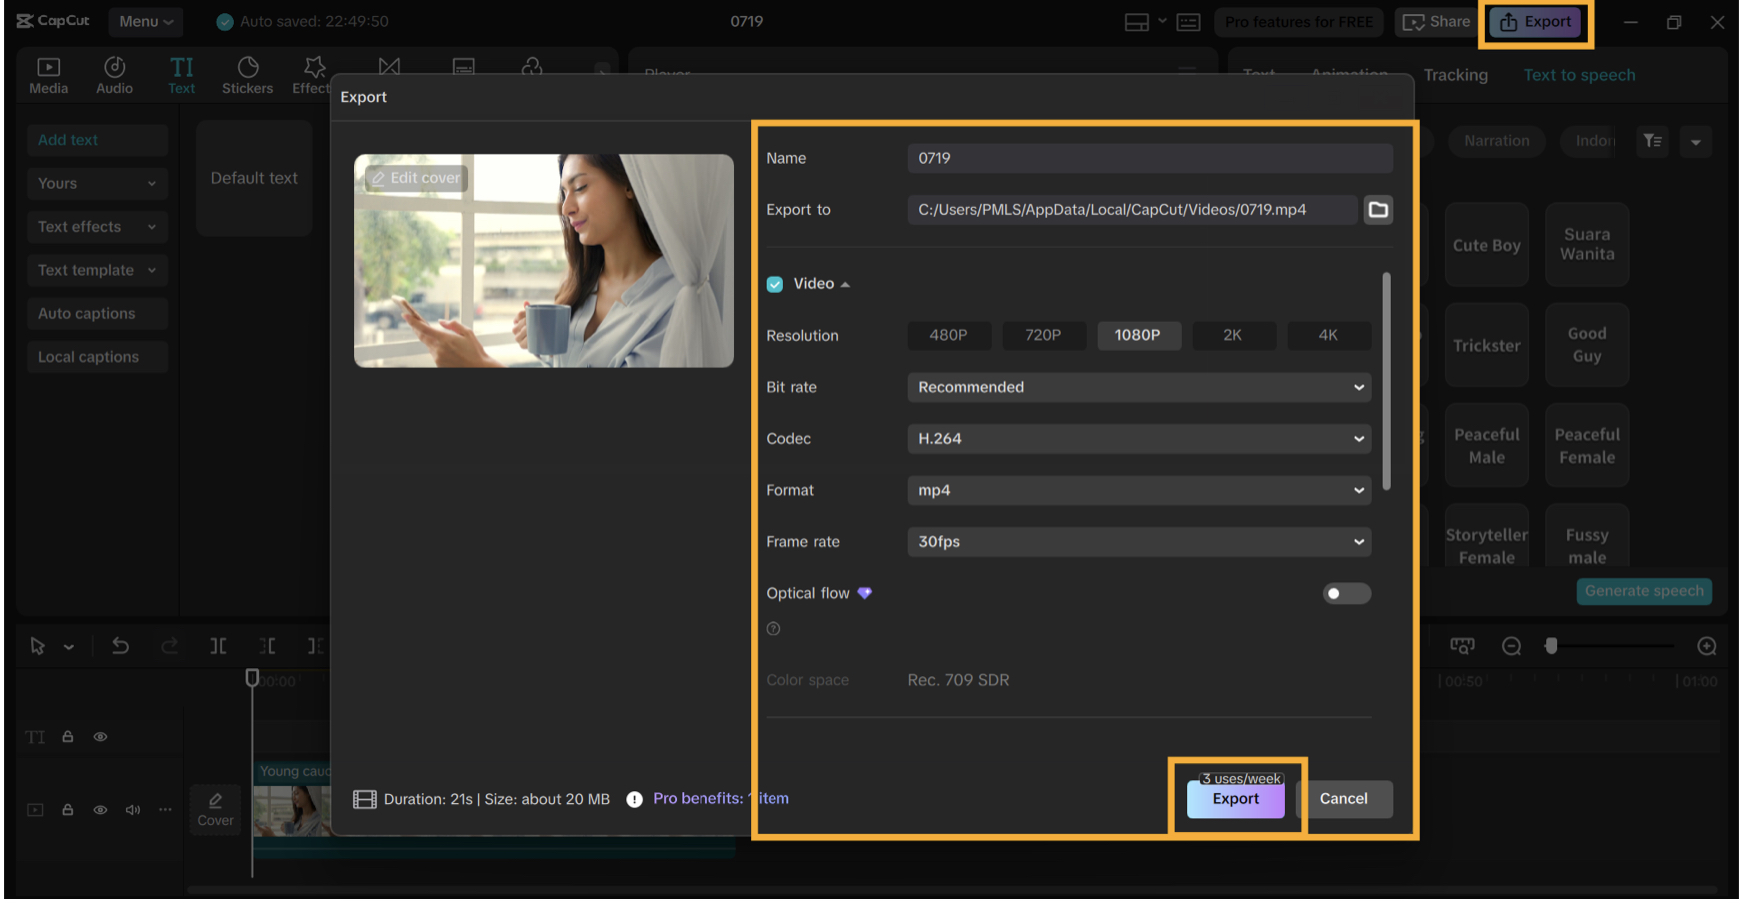Open the Media panel icon
The height and width of the screenshot is (904, 1740).
tap(48, 75)
